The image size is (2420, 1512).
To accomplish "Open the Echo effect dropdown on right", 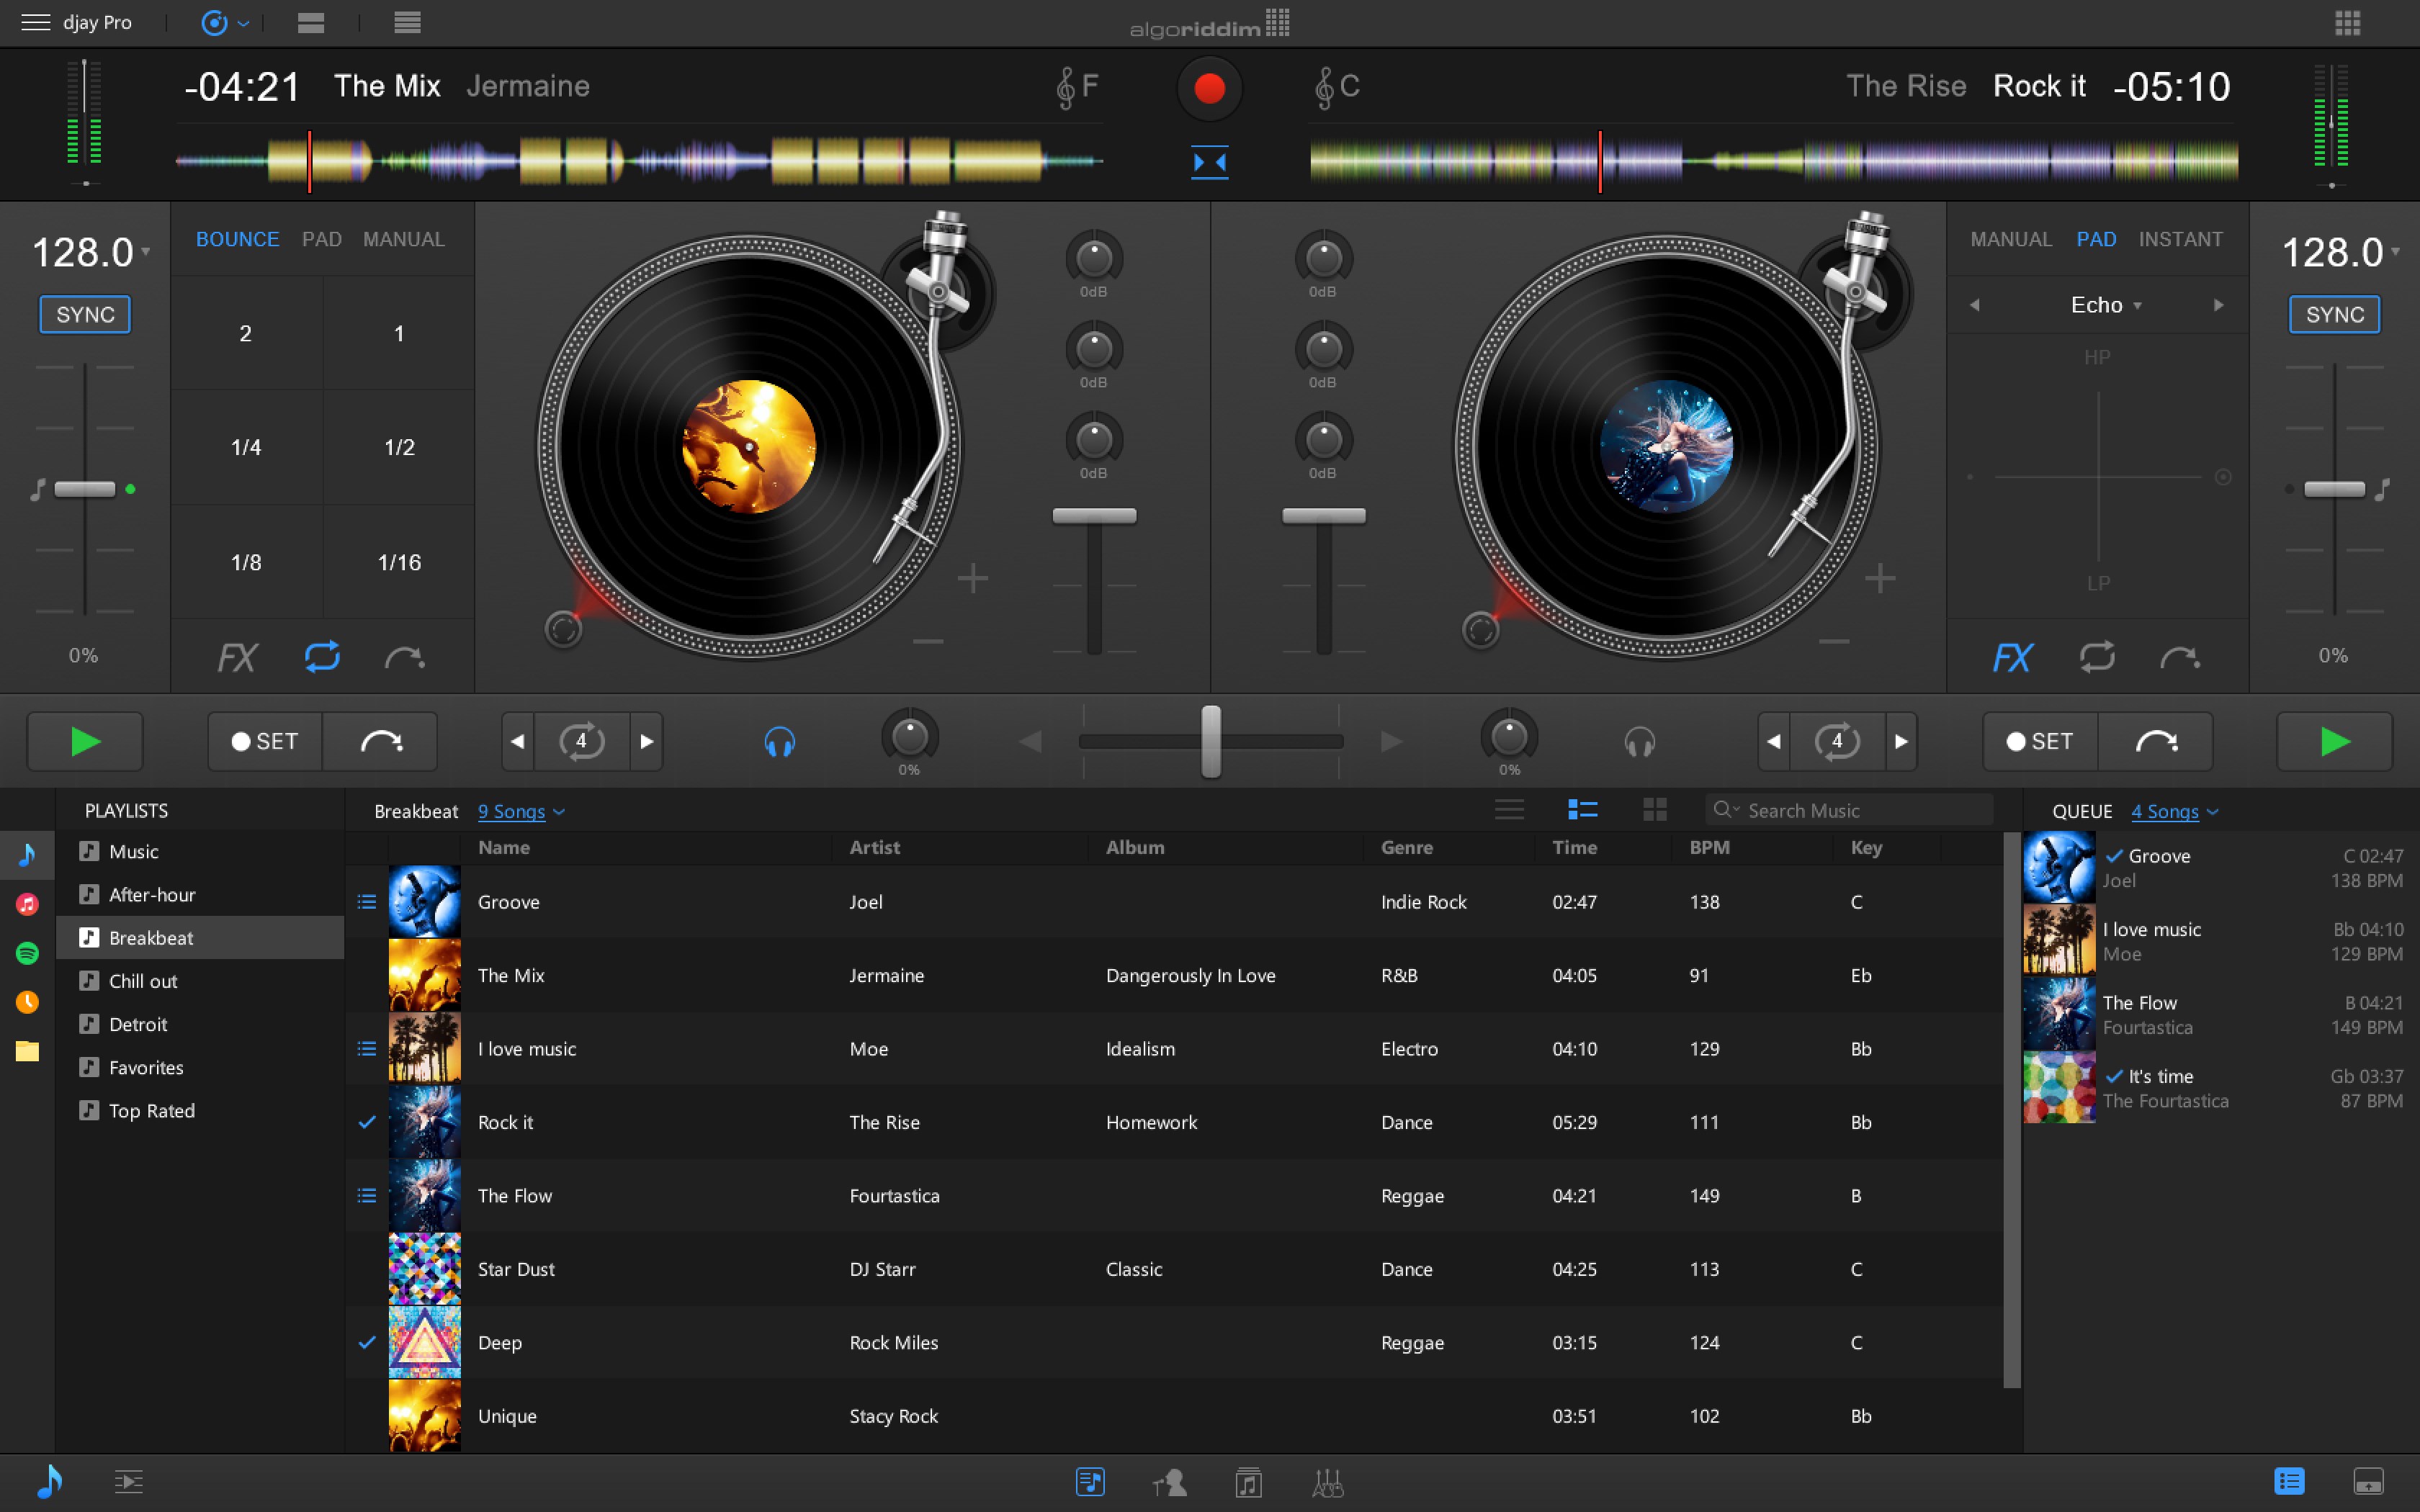I will 2099,305.
